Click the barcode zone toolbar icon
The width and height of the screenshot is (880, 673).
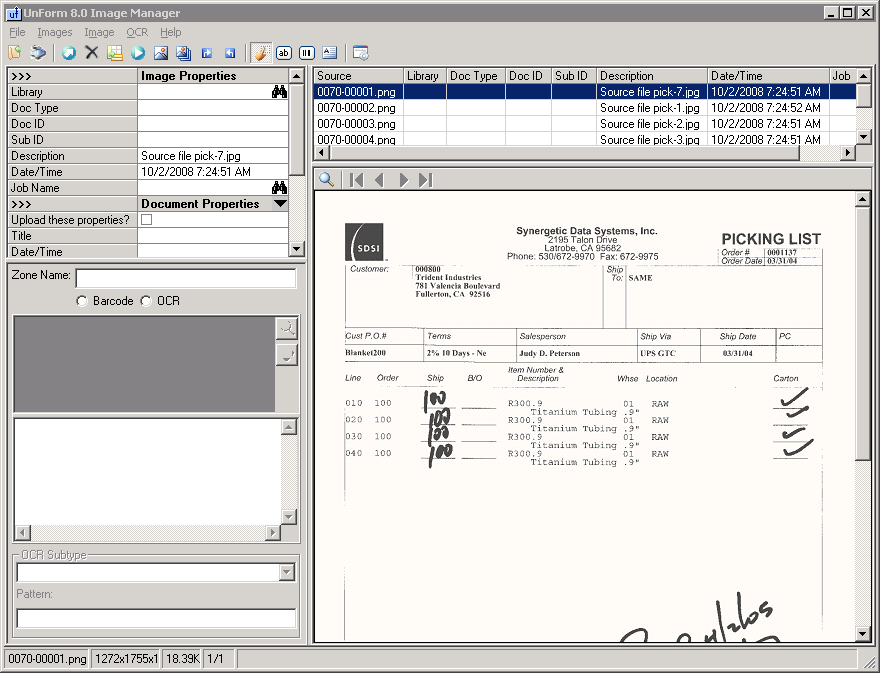(x=307, y=53)
